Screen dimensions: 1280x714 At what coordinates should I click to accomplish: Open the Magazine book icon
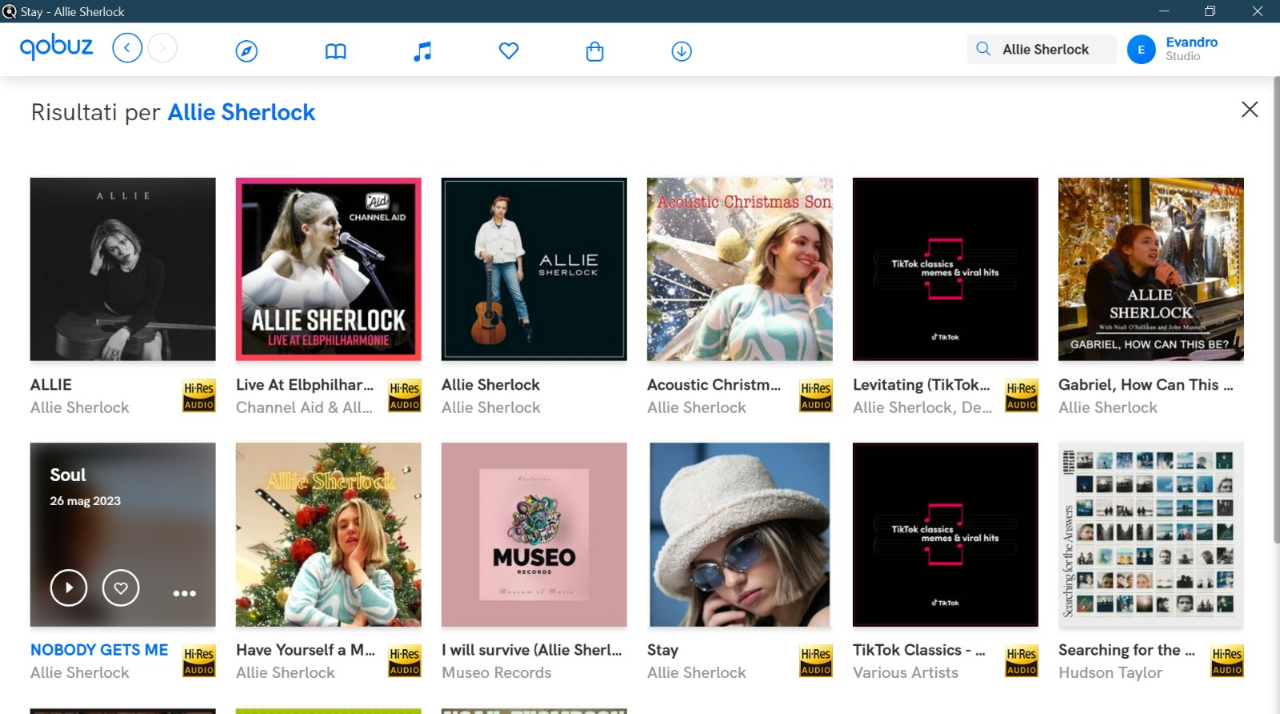(x=335, y=51)
